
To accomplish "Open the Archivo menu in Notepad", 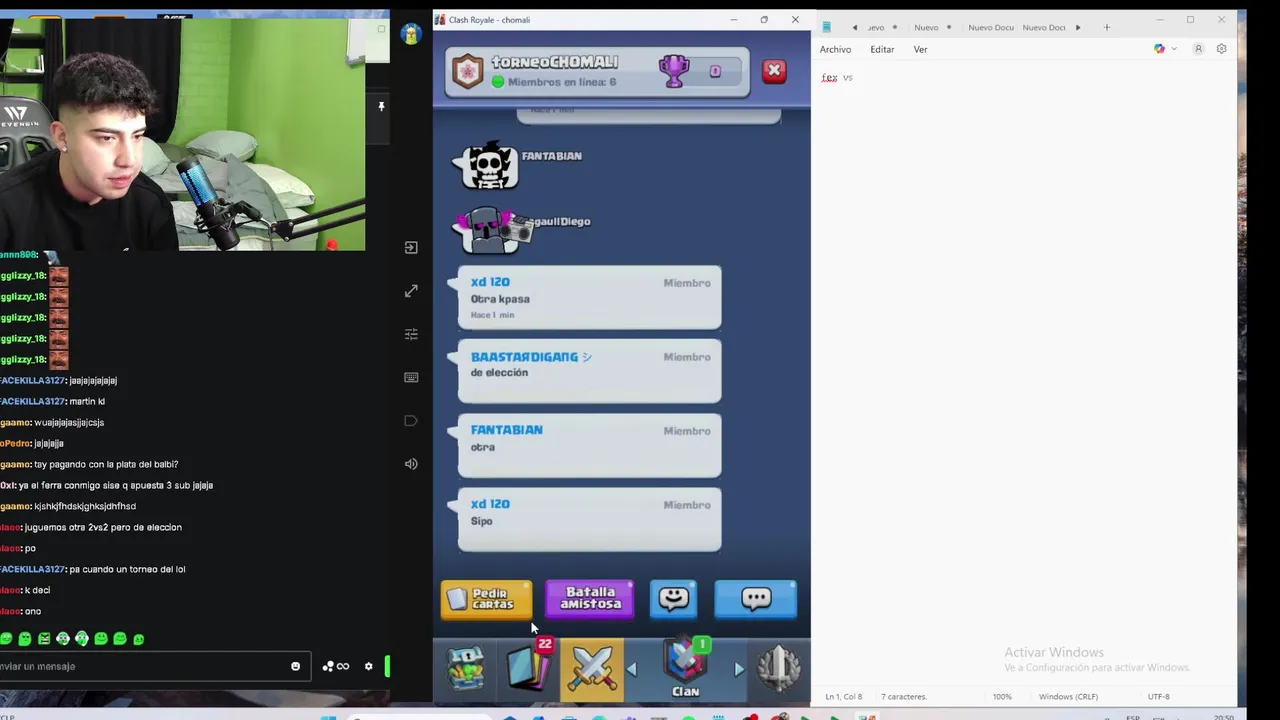I will pos(835,49).
